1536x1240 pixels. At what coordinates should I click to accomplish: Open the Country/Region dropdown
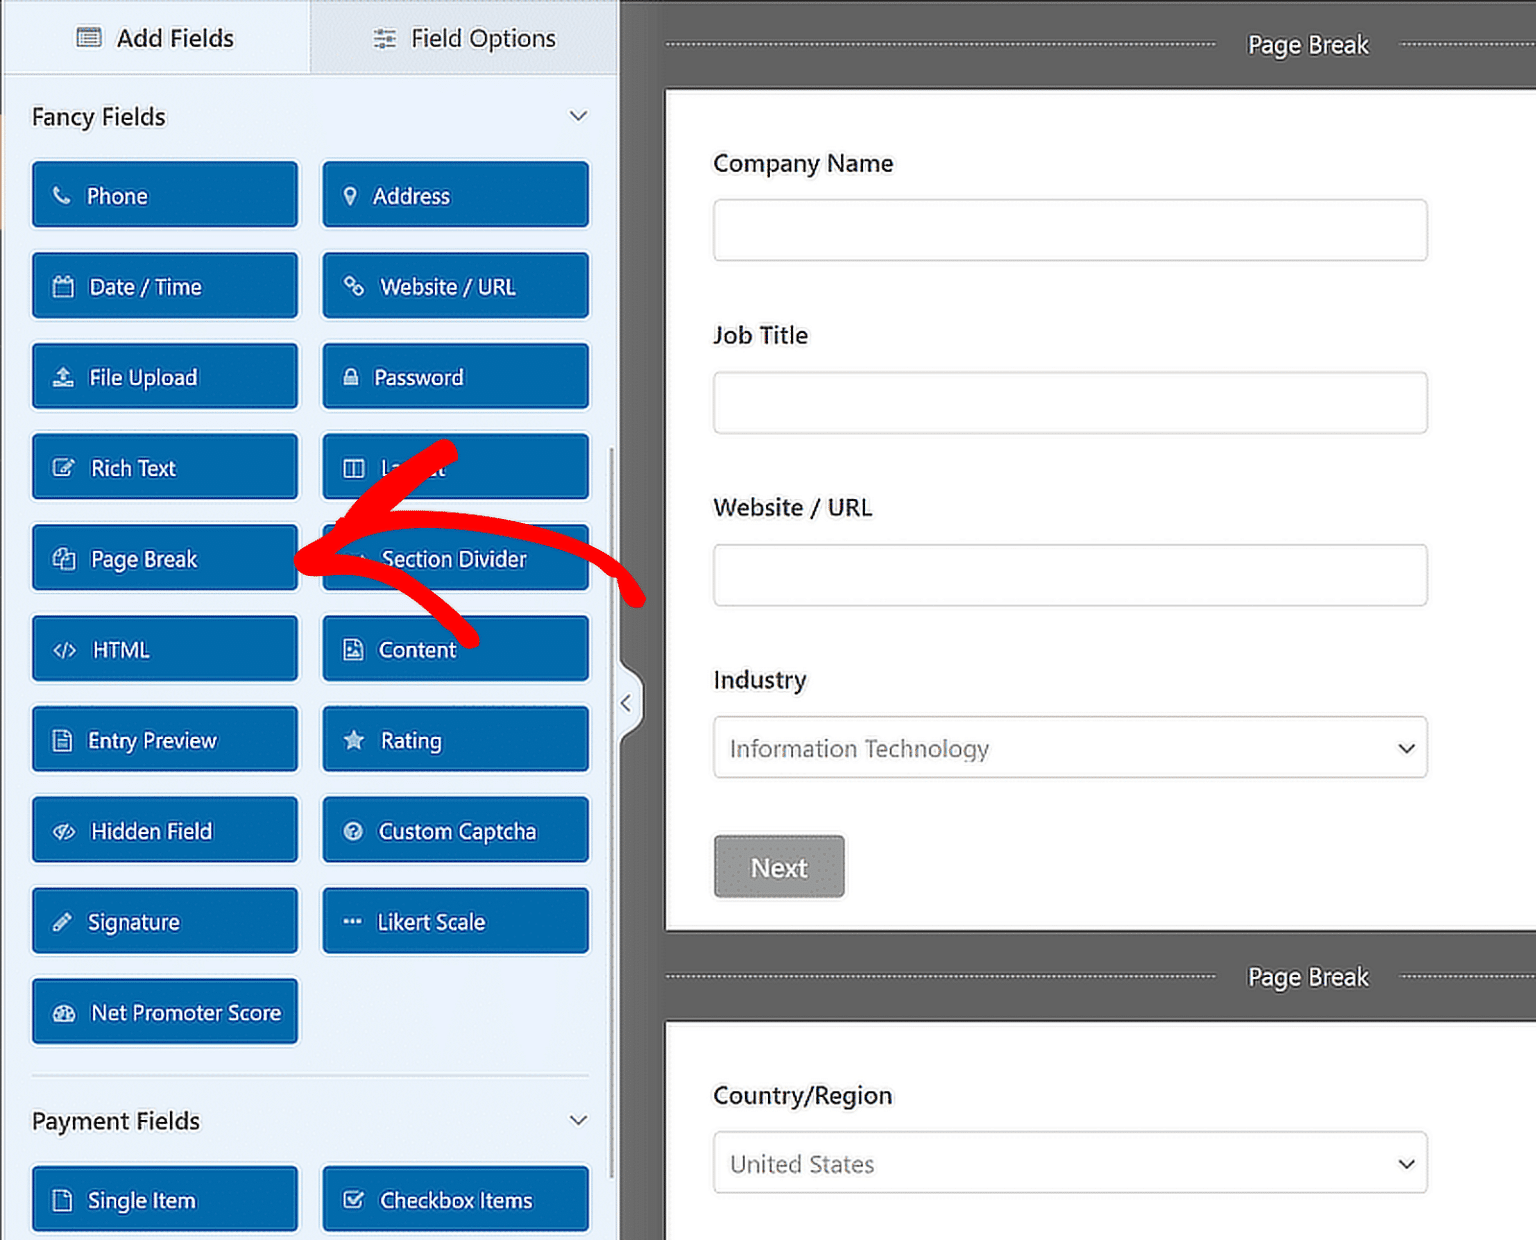pos(1069,1163)
